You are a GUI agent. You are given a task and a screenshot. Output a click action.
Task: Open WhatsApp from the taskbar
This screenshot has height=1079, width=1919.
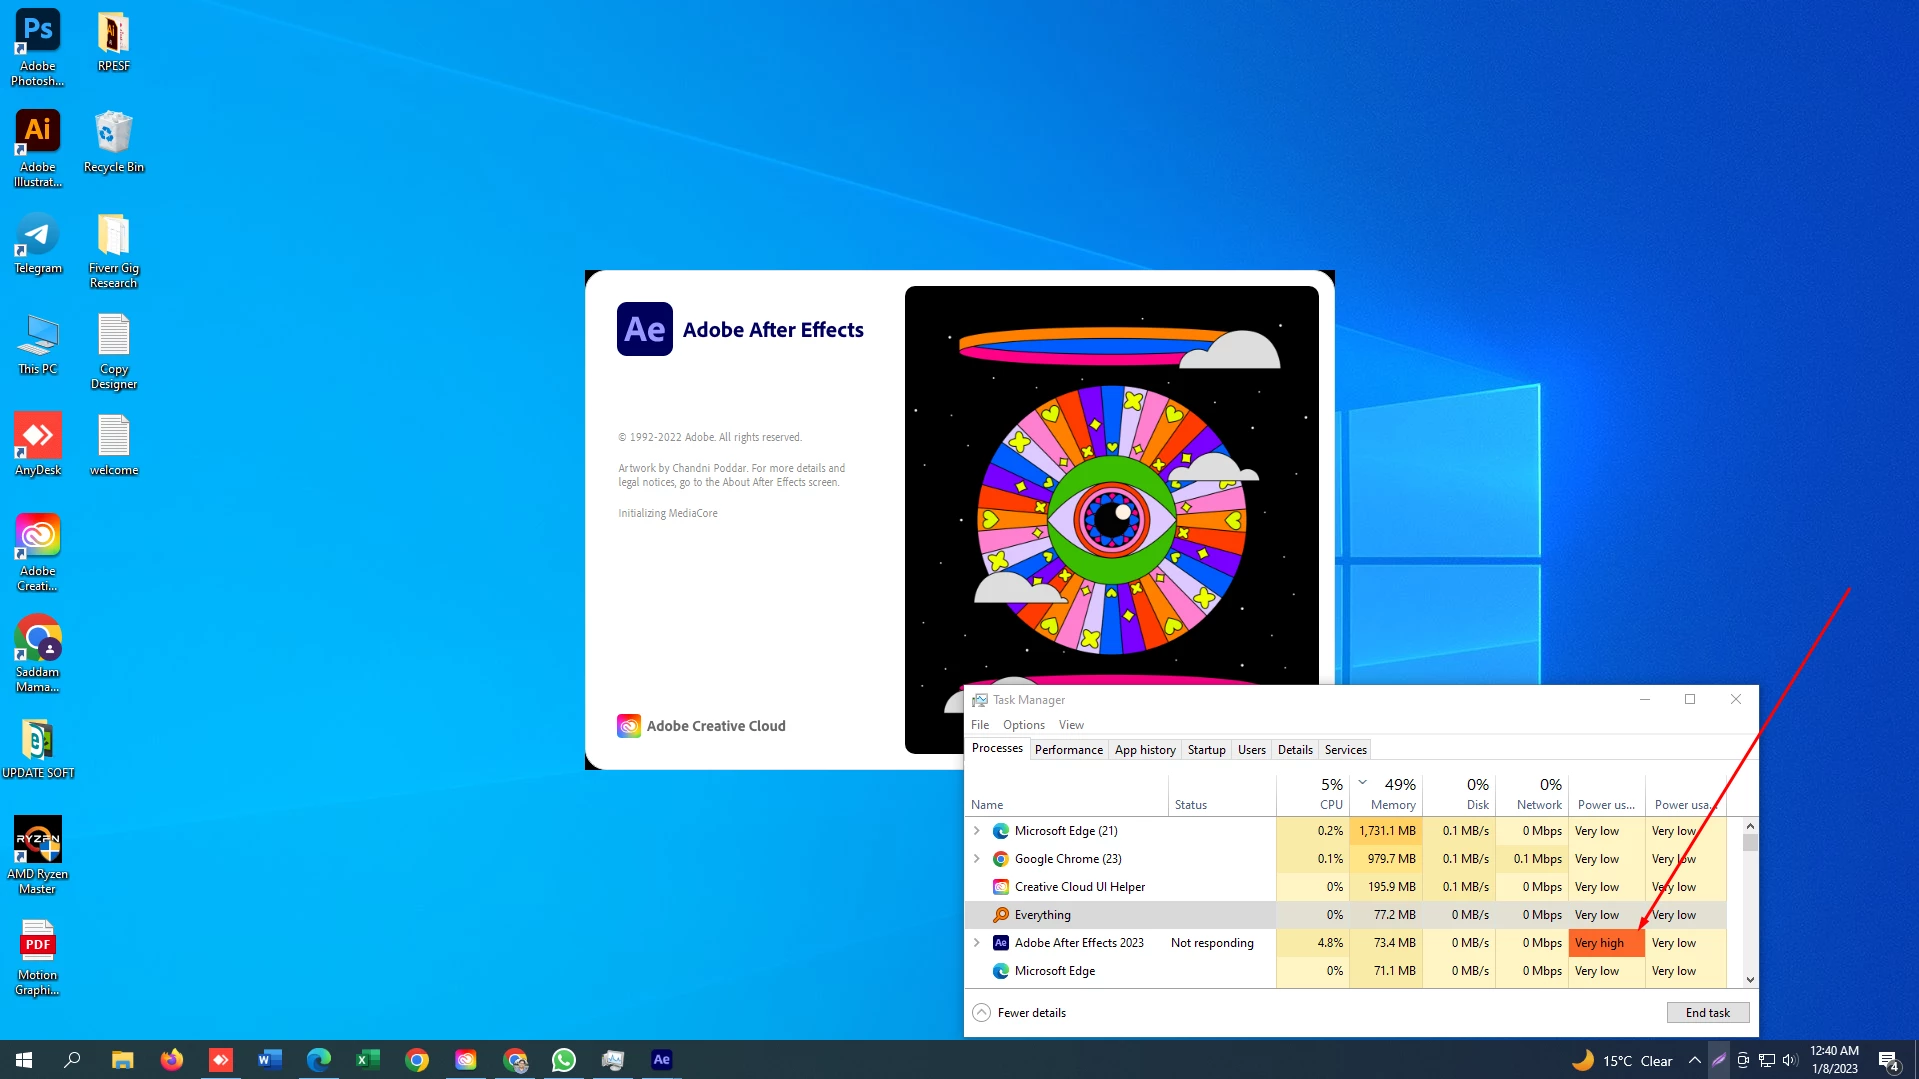(564, 1060)
